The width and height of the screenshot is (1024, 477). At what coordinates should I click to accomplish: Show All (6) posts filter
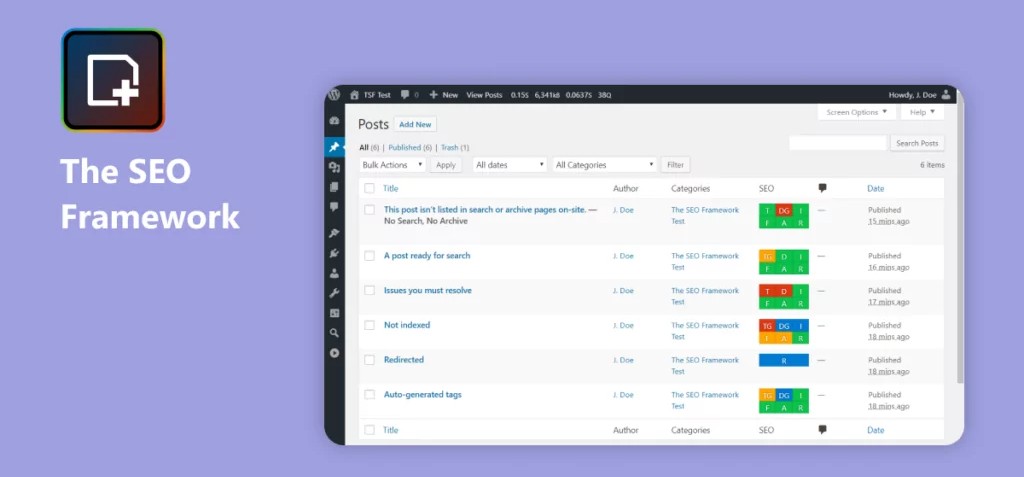(x=369, y=148)
